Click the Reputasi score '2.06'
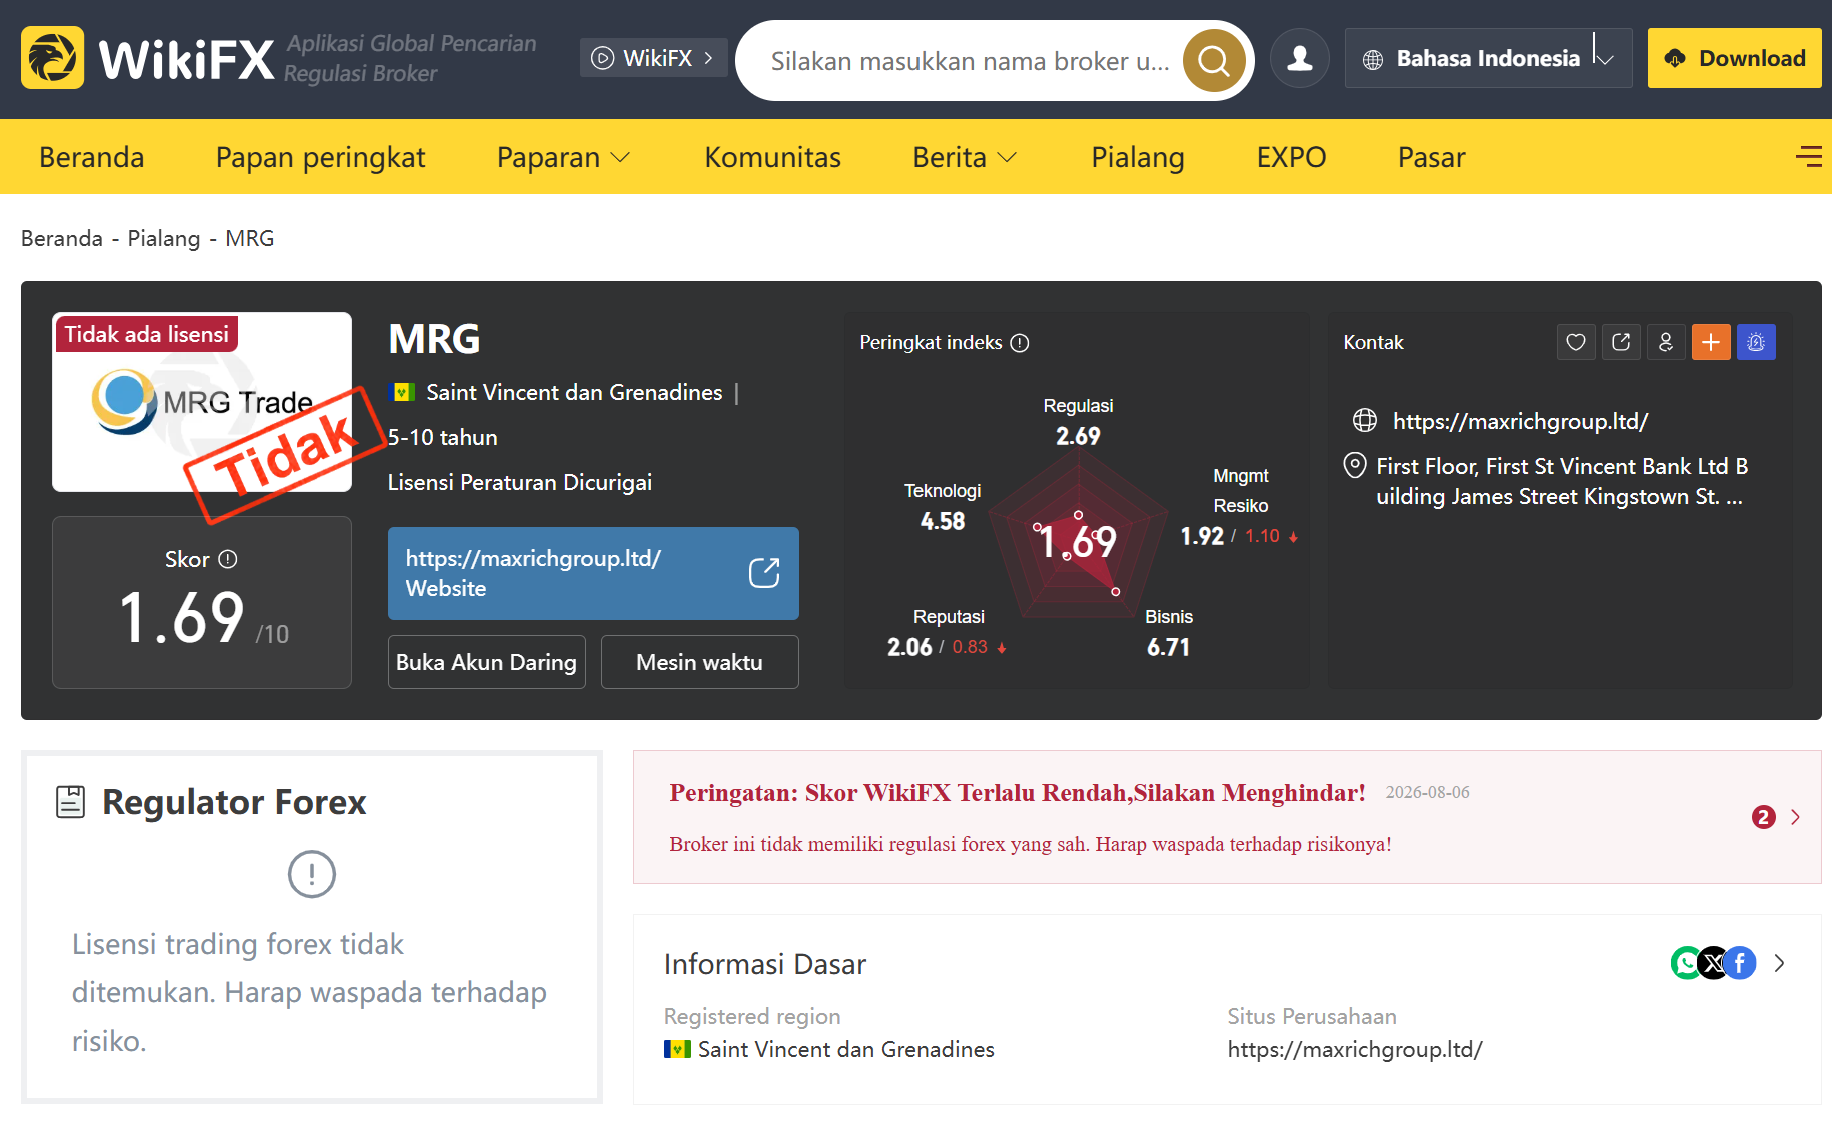This screenshot has width=1832, height=1124. [x=909, y=647]
